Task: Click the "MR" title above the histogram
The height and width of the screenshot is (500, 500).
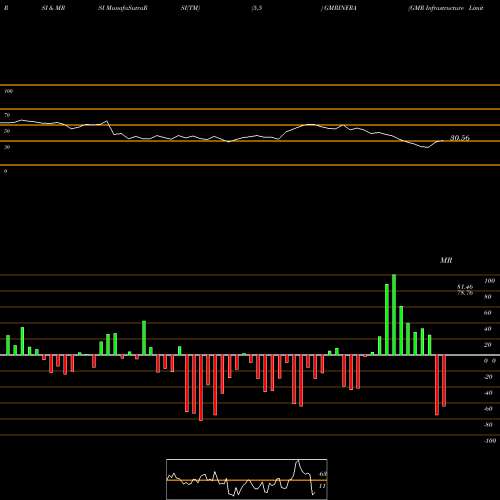Action: coord(446,260)
